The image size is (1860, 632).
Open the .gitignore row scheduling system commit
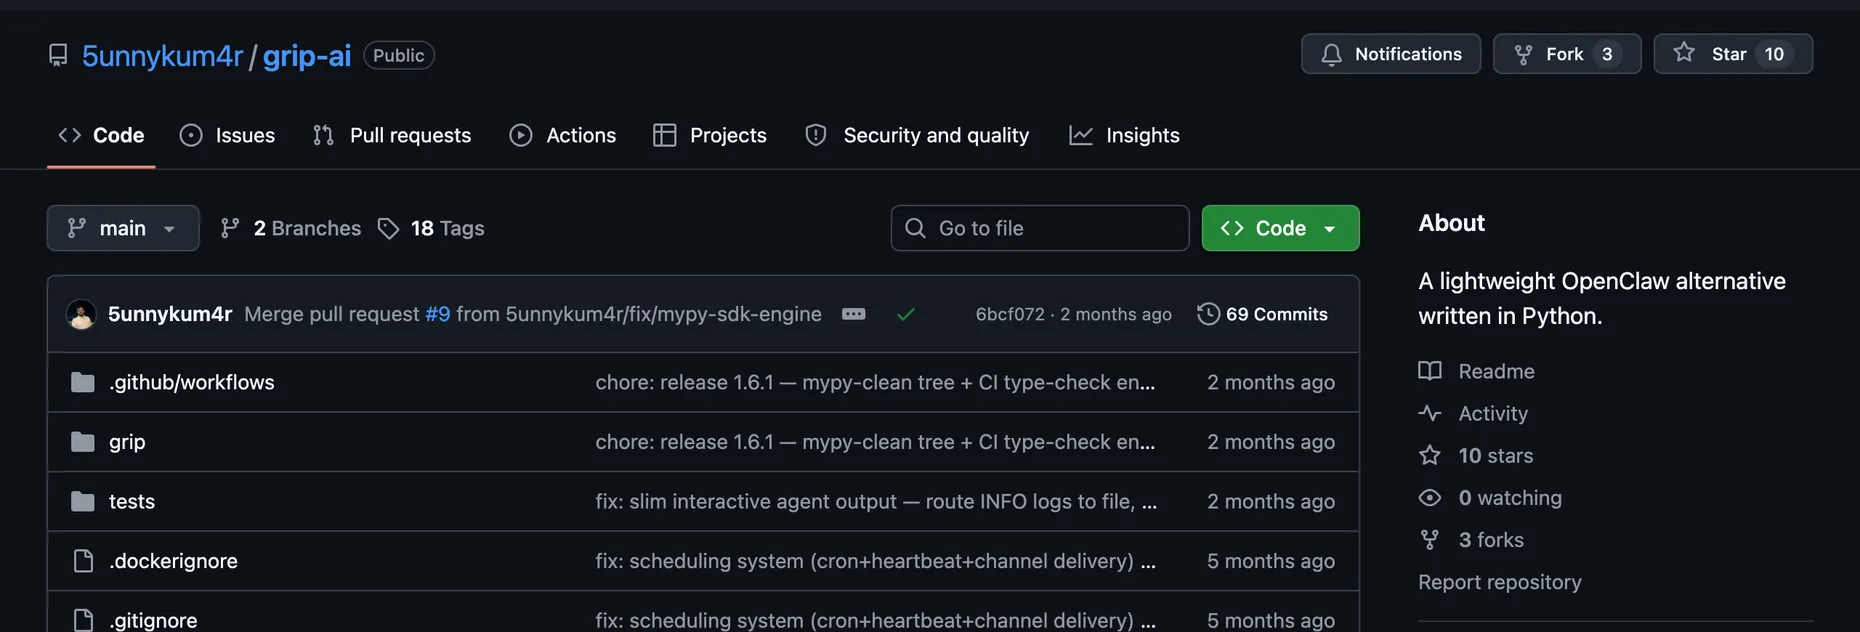875,620
